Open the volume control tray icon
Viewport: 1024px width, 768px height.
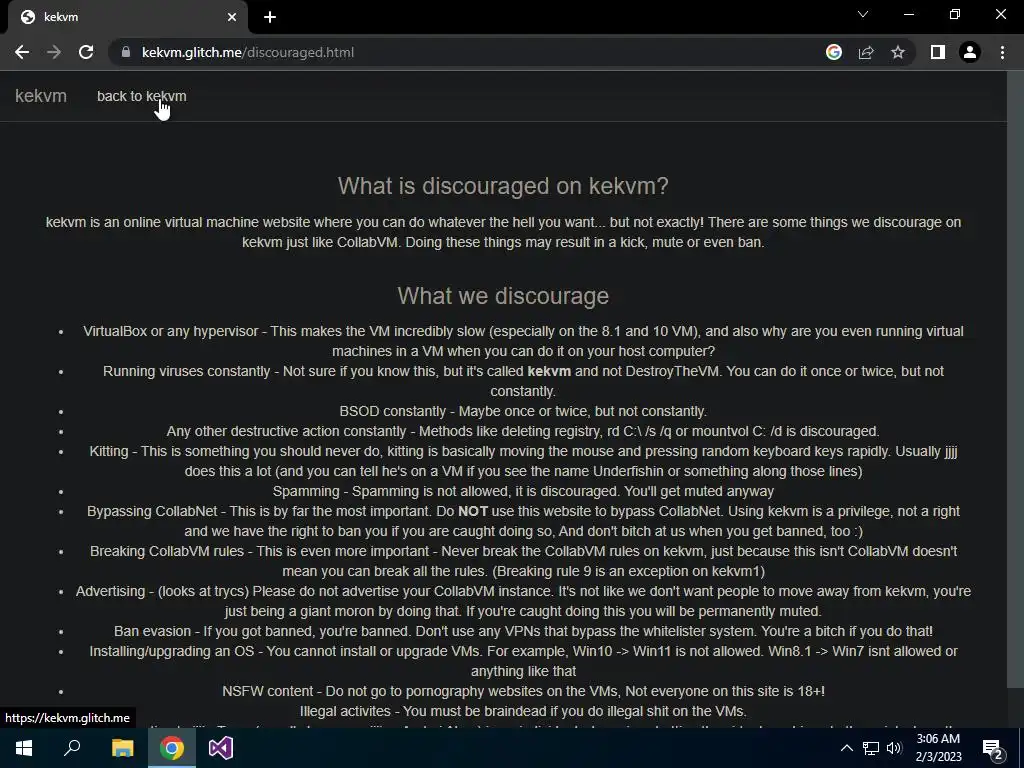pos(894,748)
